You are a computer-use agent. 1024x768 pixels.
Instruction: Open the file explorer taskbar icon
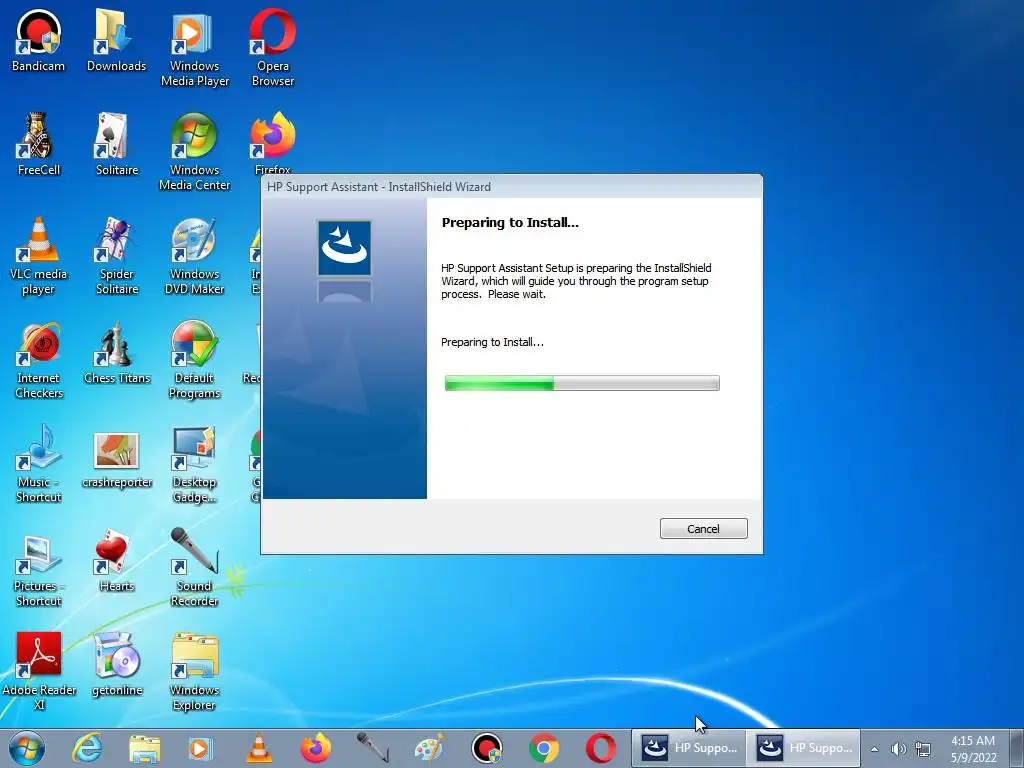pos(144,748)
